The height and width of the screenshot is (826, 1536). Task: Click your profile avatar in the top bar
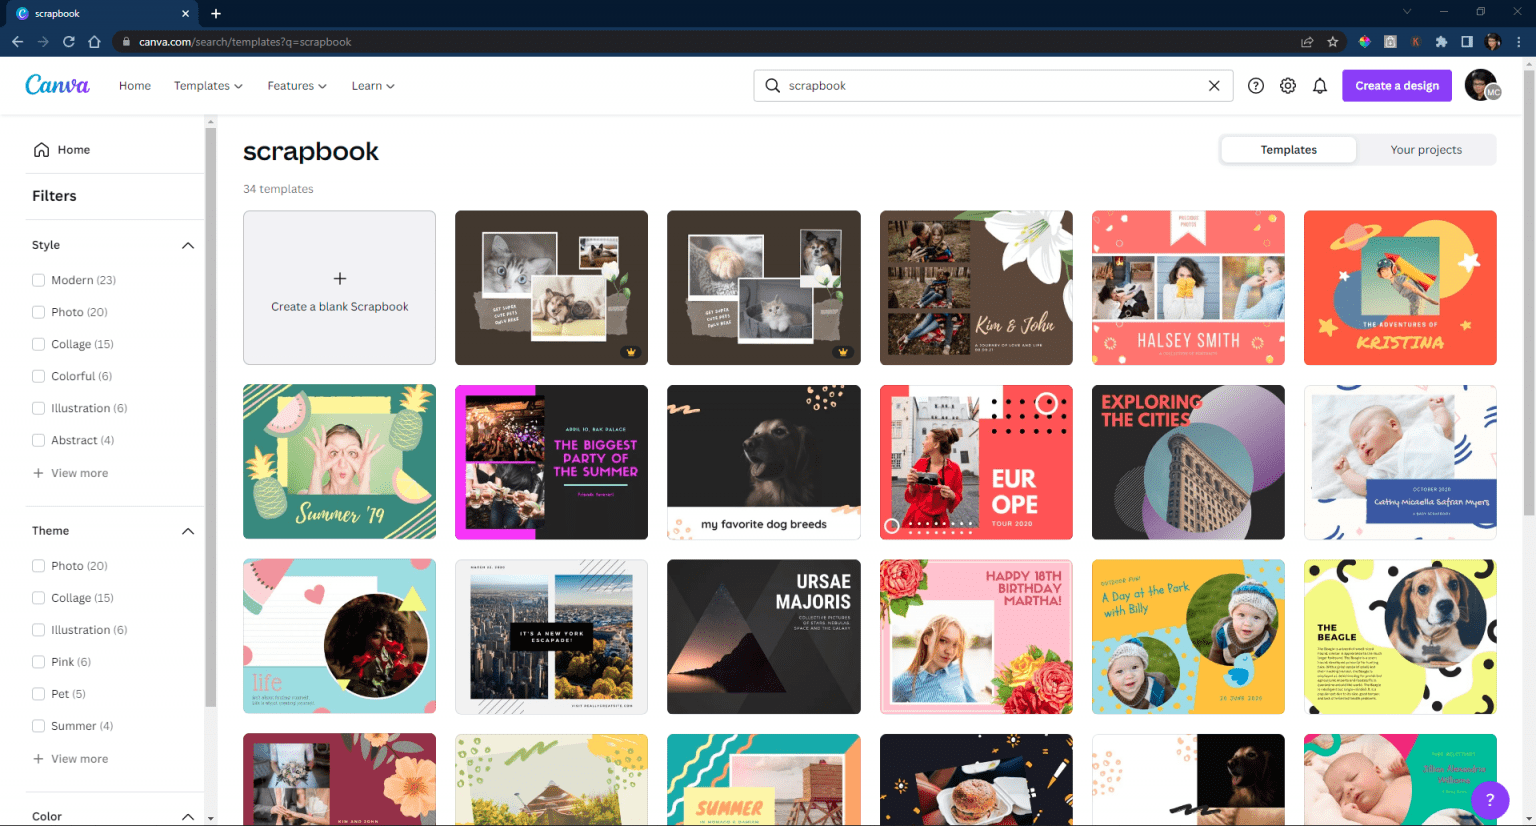point(1481,85)
